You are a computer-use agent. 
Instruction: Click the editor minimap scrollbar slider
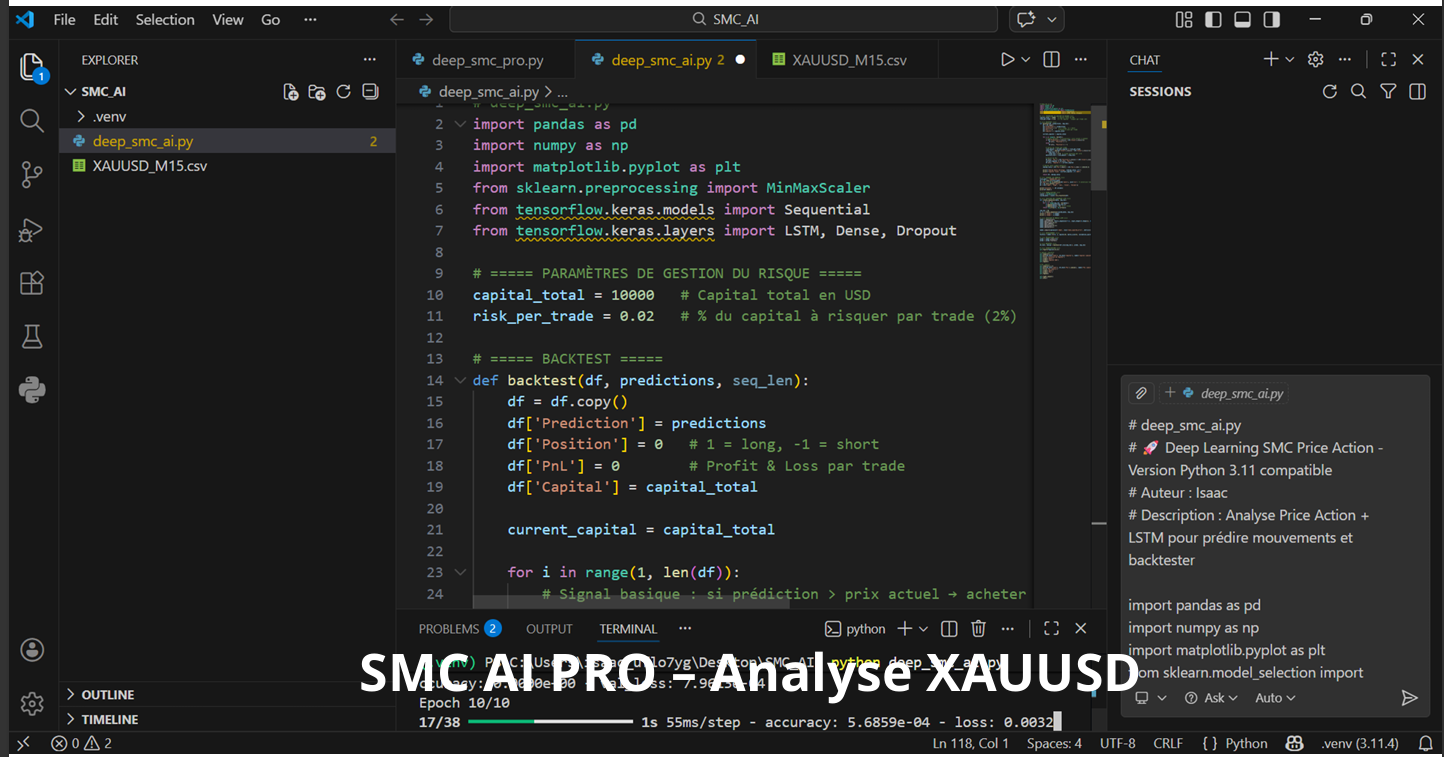(x=1098, y=150)
